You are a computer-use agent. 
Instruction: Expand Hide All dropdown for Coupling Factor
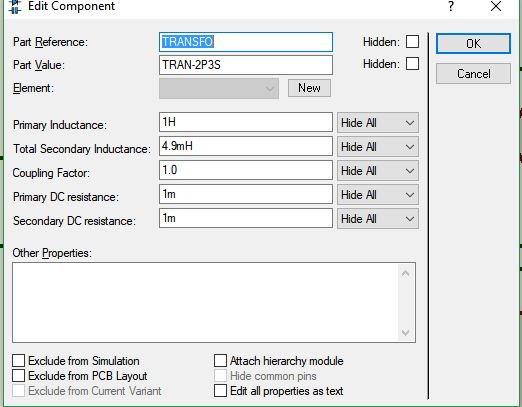(x=378, y=171)
